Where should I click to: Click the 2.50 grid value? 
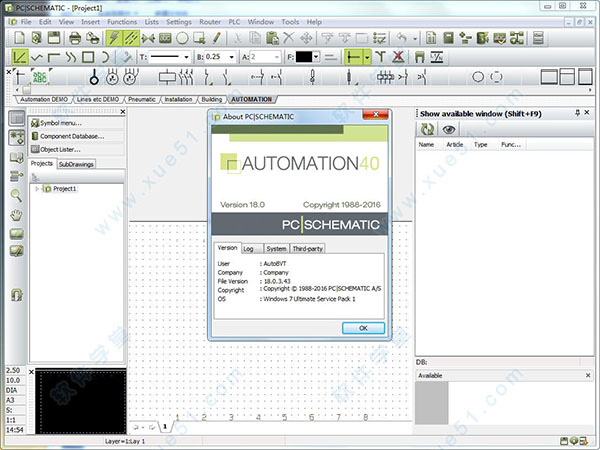[x=13, y=370]
